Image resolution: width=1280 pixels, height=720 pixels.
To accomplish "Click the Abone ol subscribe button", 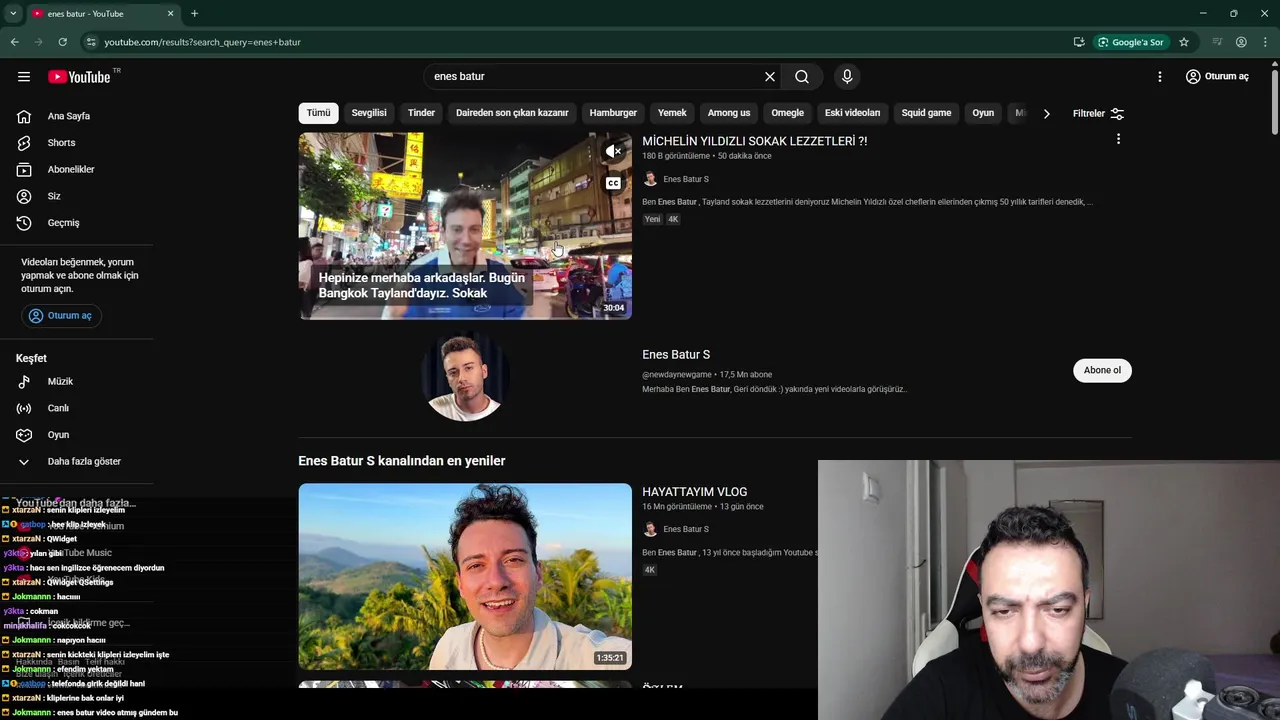I will [x=1102, y=370].
